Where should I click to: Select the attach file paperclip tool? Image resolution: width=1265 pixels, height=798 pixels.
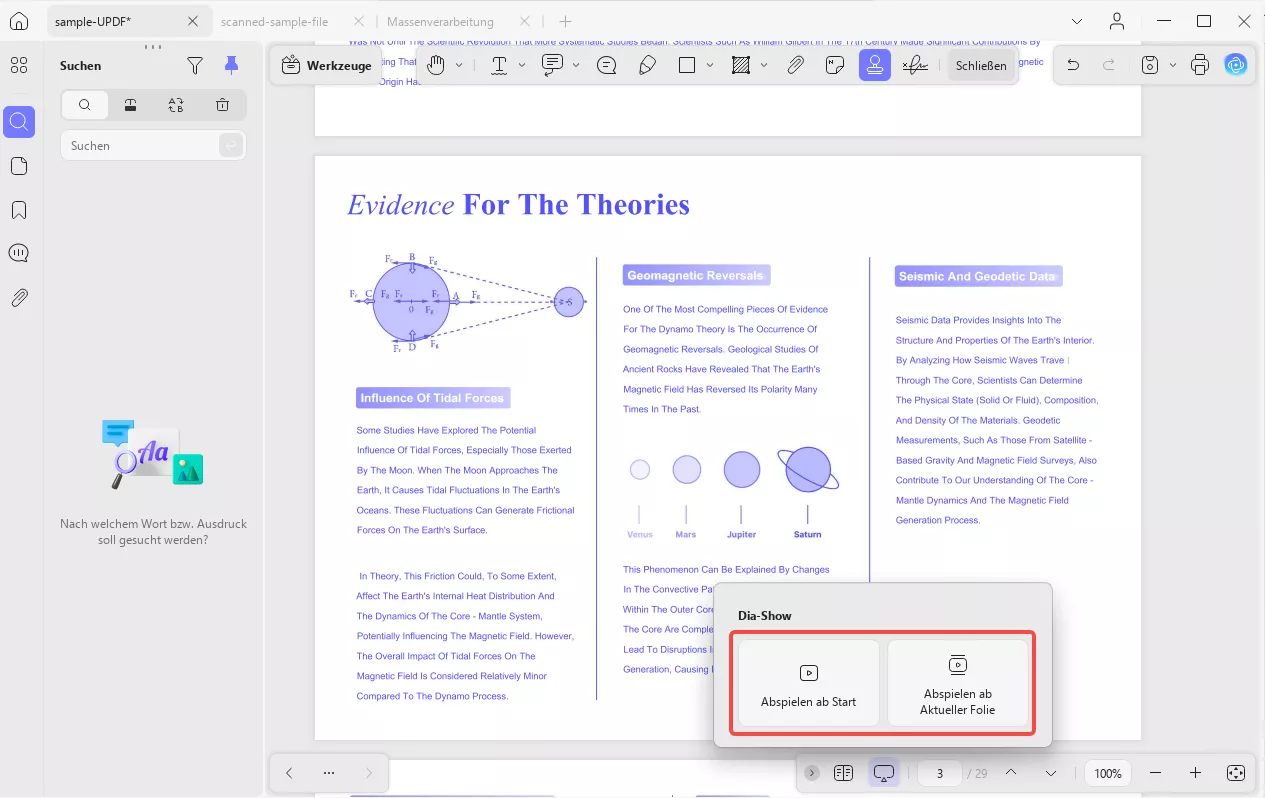pos(795,65)
